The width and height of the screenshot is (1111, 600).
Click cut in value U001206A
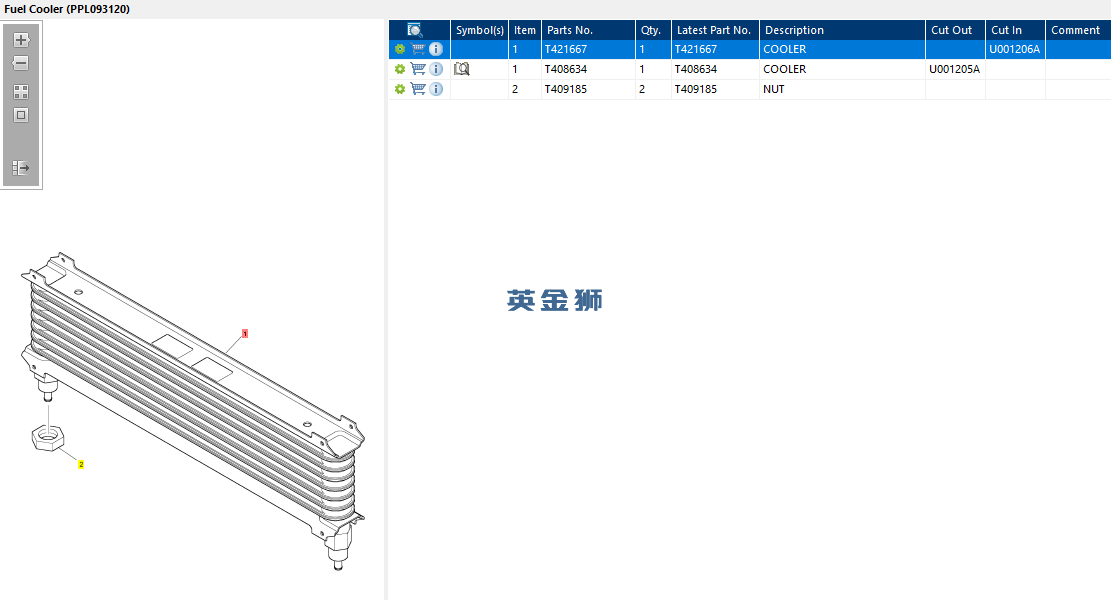(x=1015, y=49)
